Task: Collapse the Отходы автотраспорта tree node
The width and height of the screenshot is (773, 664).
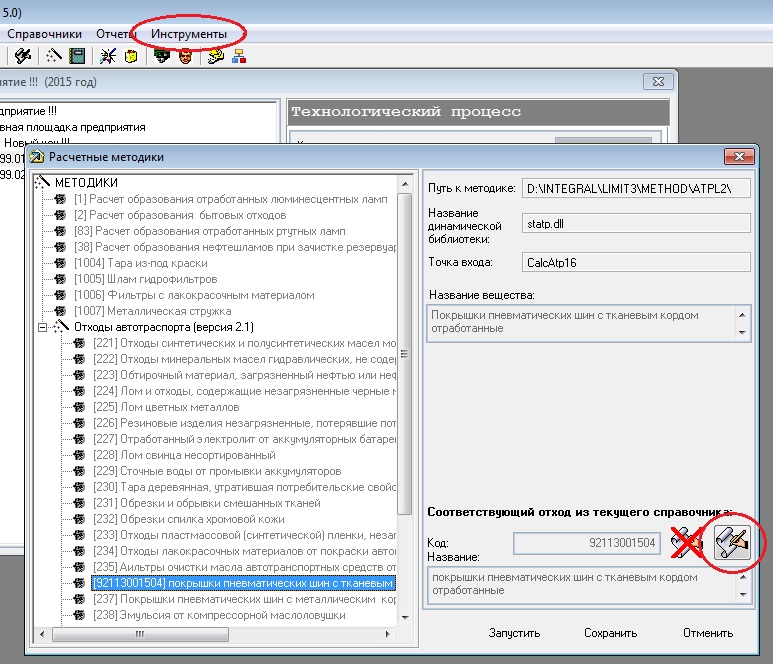Action: 42,327
